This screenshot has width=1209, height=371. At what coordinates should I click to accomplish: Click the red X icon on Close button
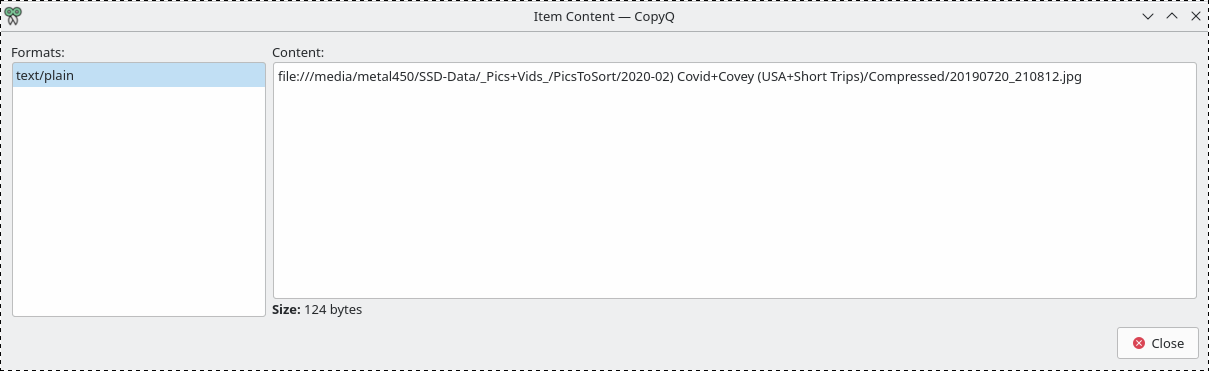pyautogui.click(x=1139, y=343)
